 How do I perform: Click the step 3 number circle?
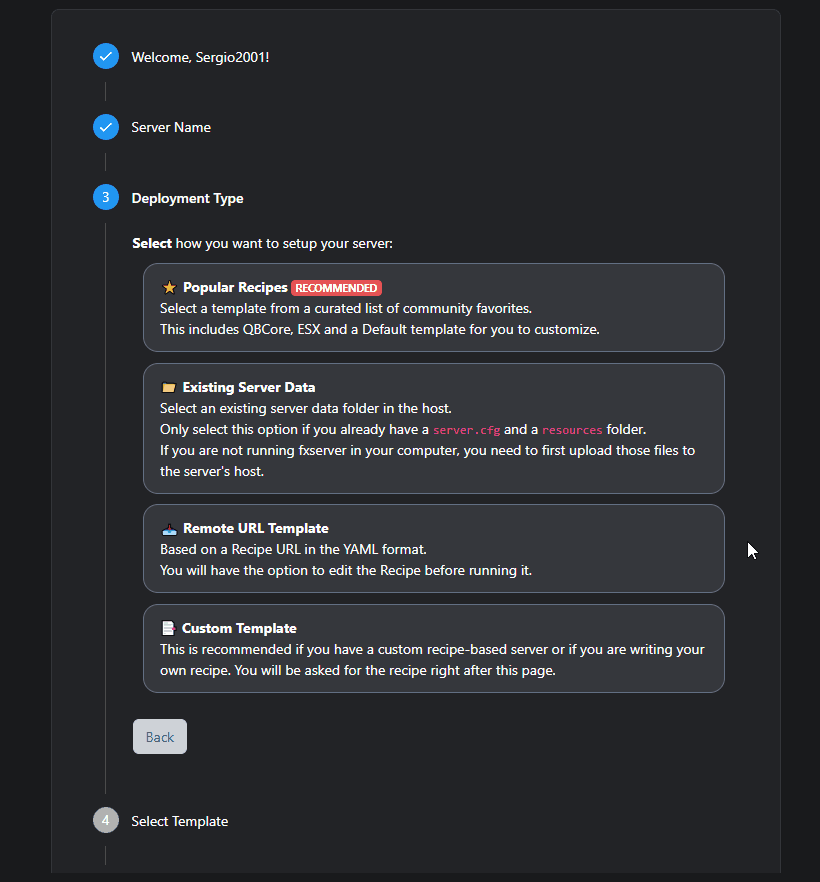[106, 197]
